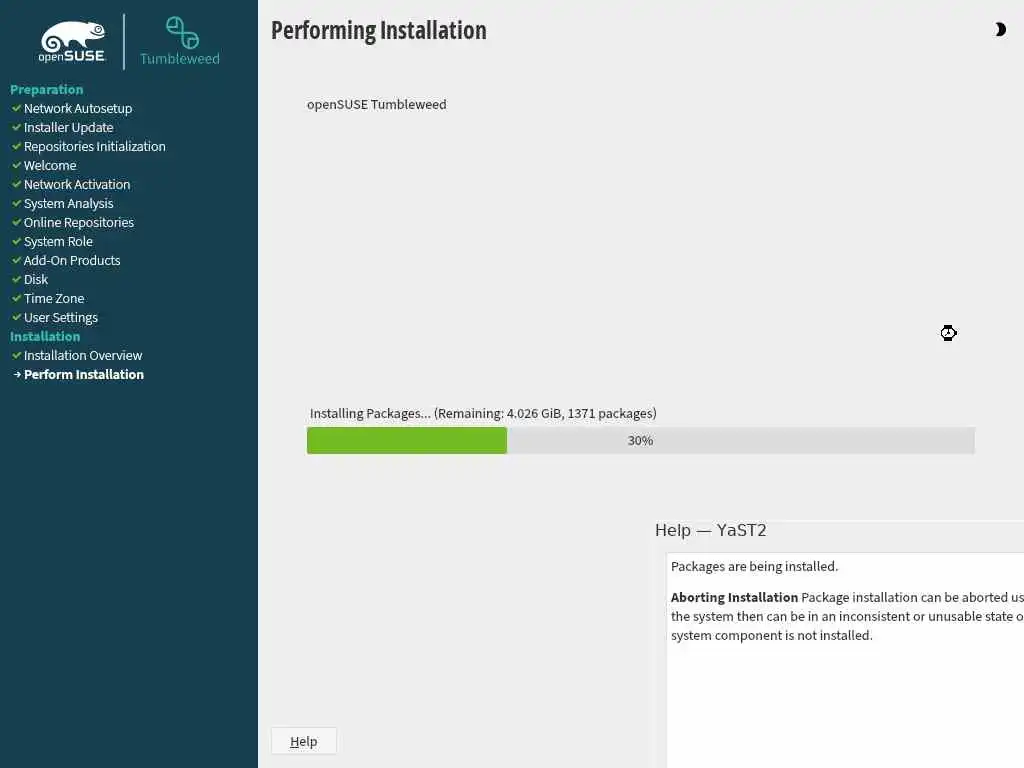The width and height of the screenshot is (1024, 768).
Task: Click the checkmark beside System Role
Action: click(x=17, y=241)
